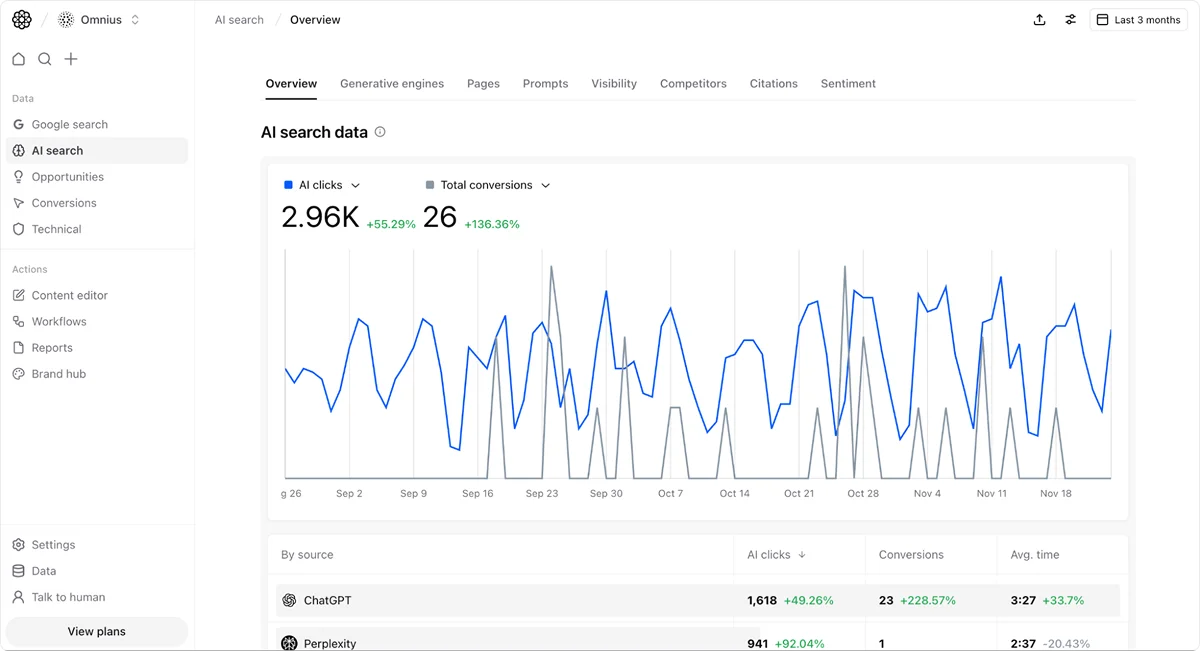The height and width of the screenshot is (651, 1200).
Task: Toggle the AI search info tooltip icon
Action: coord(379,131)
